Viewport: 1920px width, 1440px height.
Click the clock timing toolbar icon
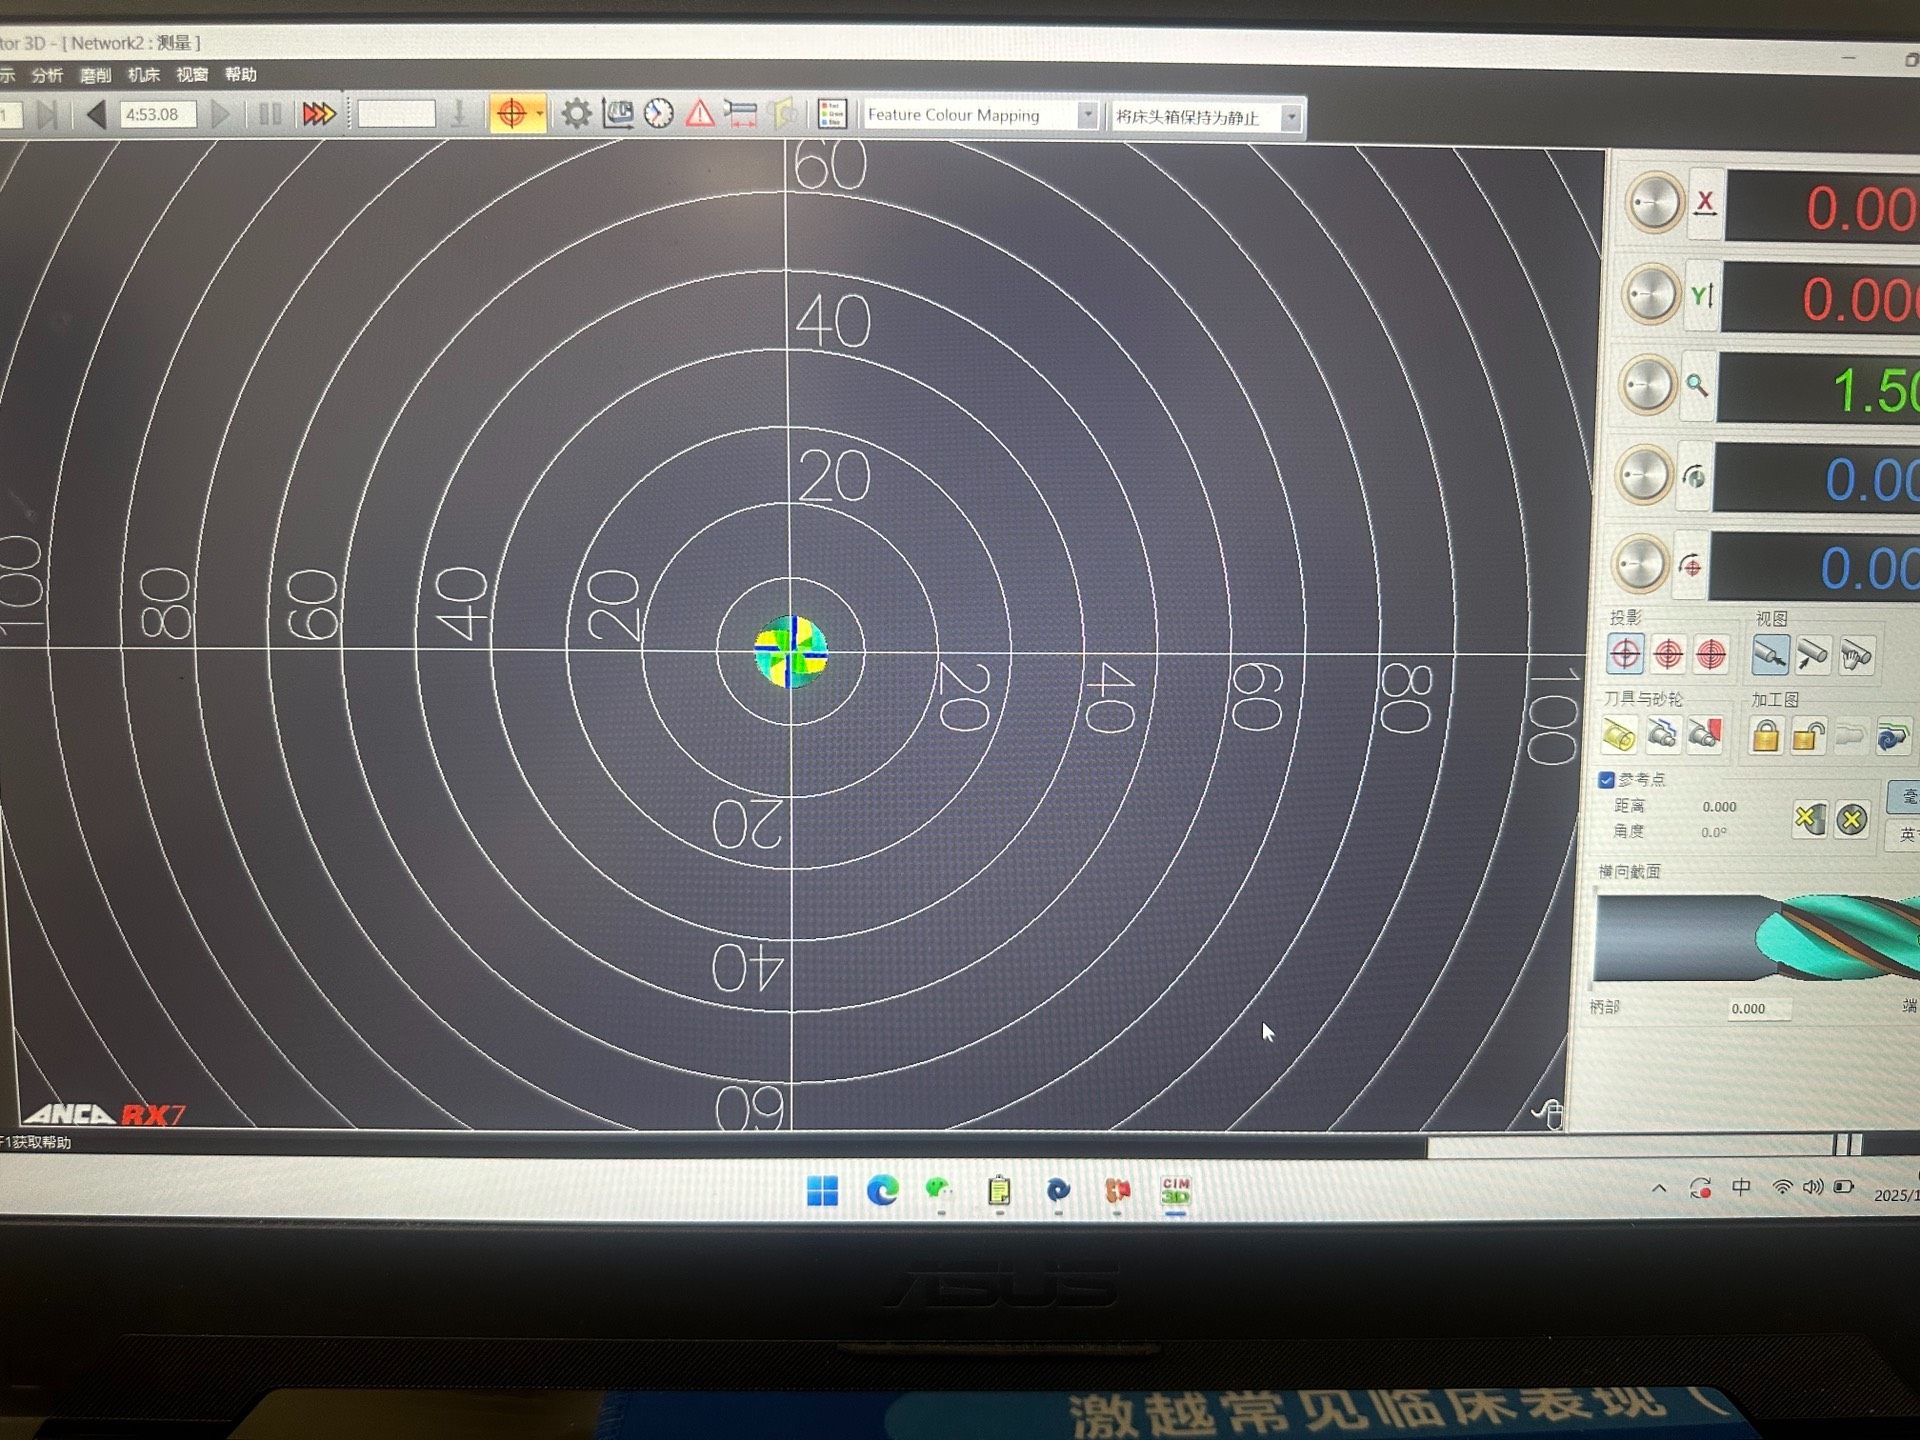658,114
